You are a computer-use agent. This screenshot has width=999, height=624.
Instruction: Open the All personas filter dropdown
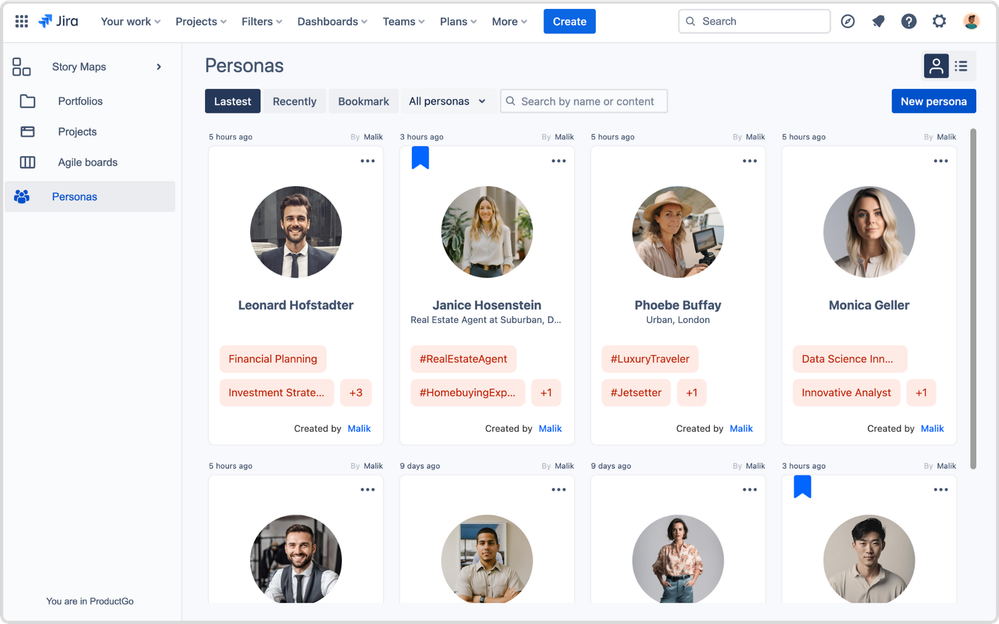pyautogui.click(x=447, y=101)
